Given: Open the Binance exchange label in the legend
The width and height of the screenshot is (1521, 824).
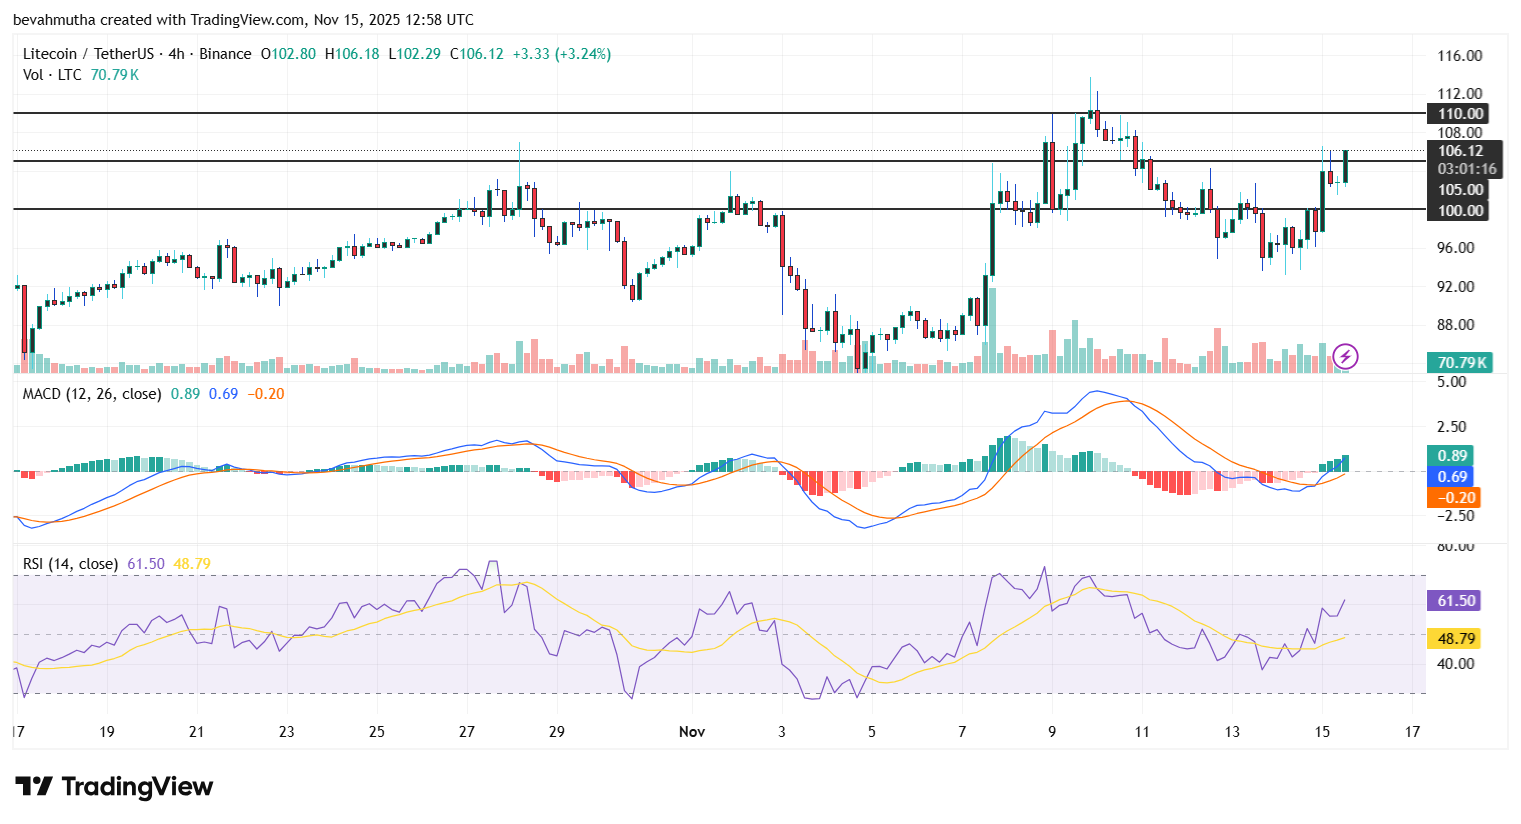Looking at the screenshot, I should pos(226,54).
